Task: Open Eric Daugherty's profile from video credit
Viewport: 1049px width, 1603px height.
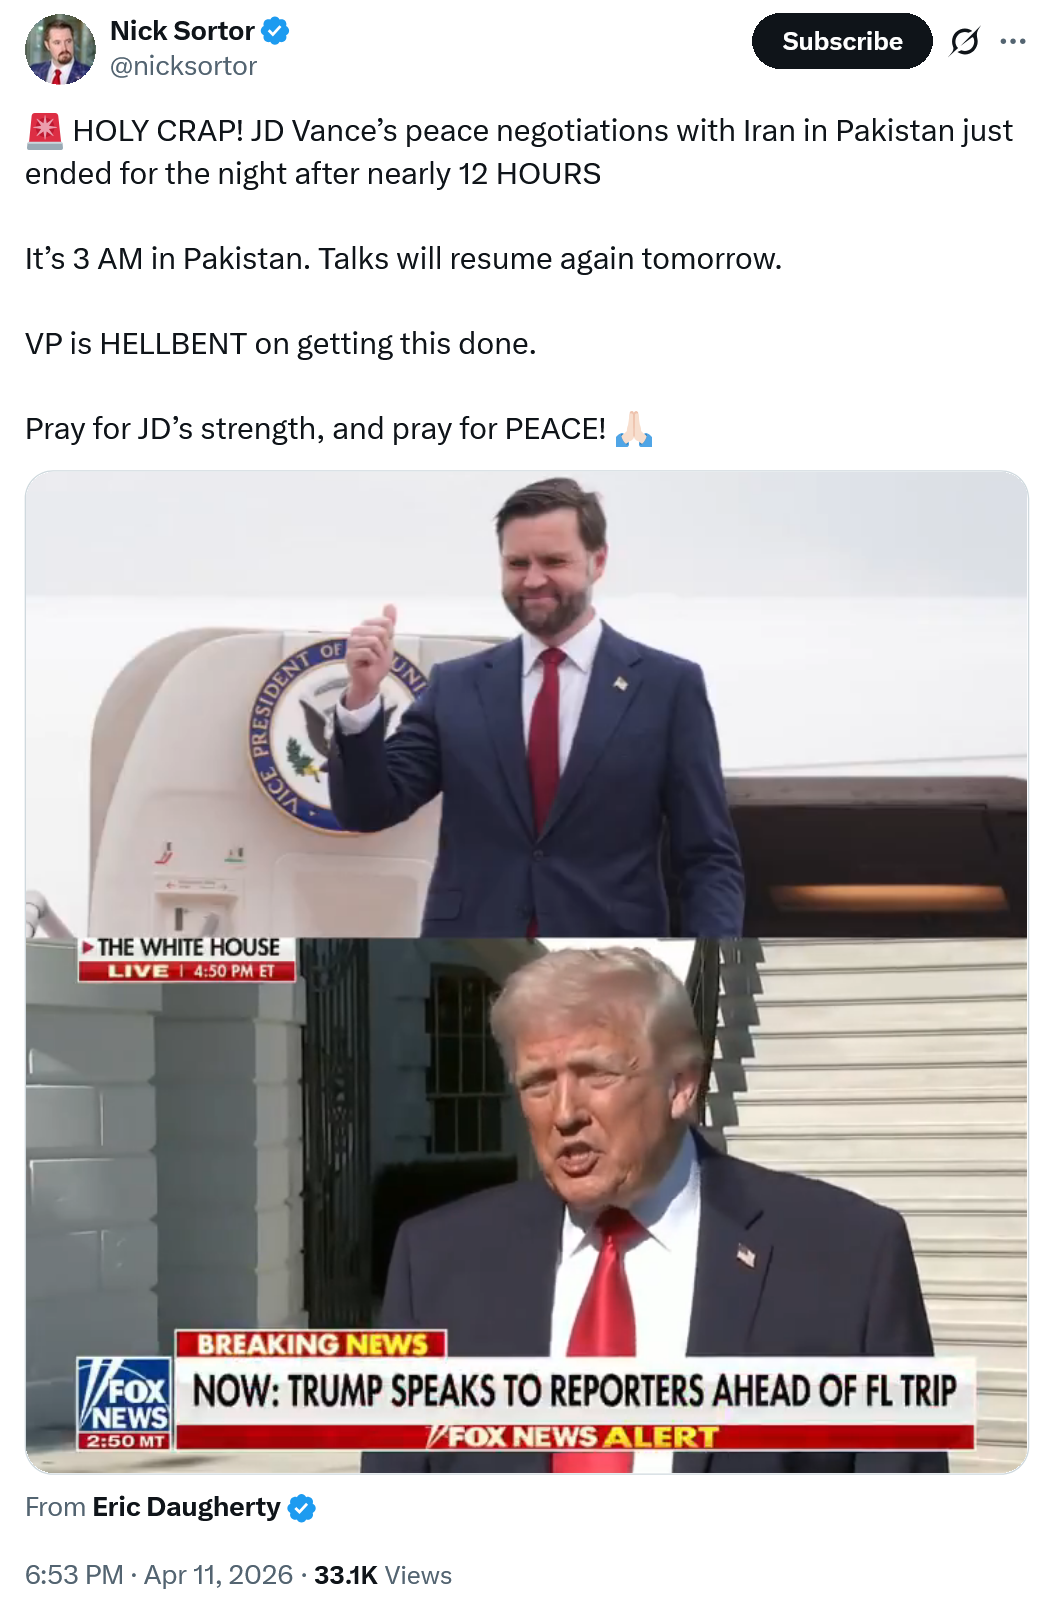Action: 186,1507
